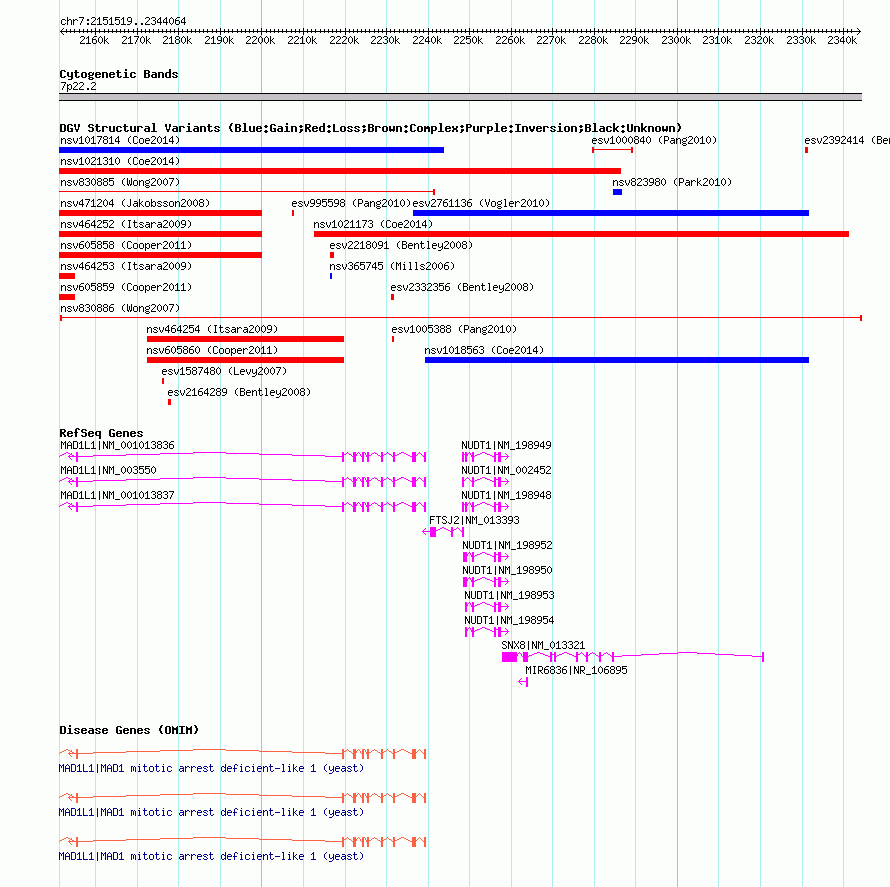This screenshot has height=887, width=890.
Task: Select gene label NUDT1|NM_002452
Action: tap(506, 470)
